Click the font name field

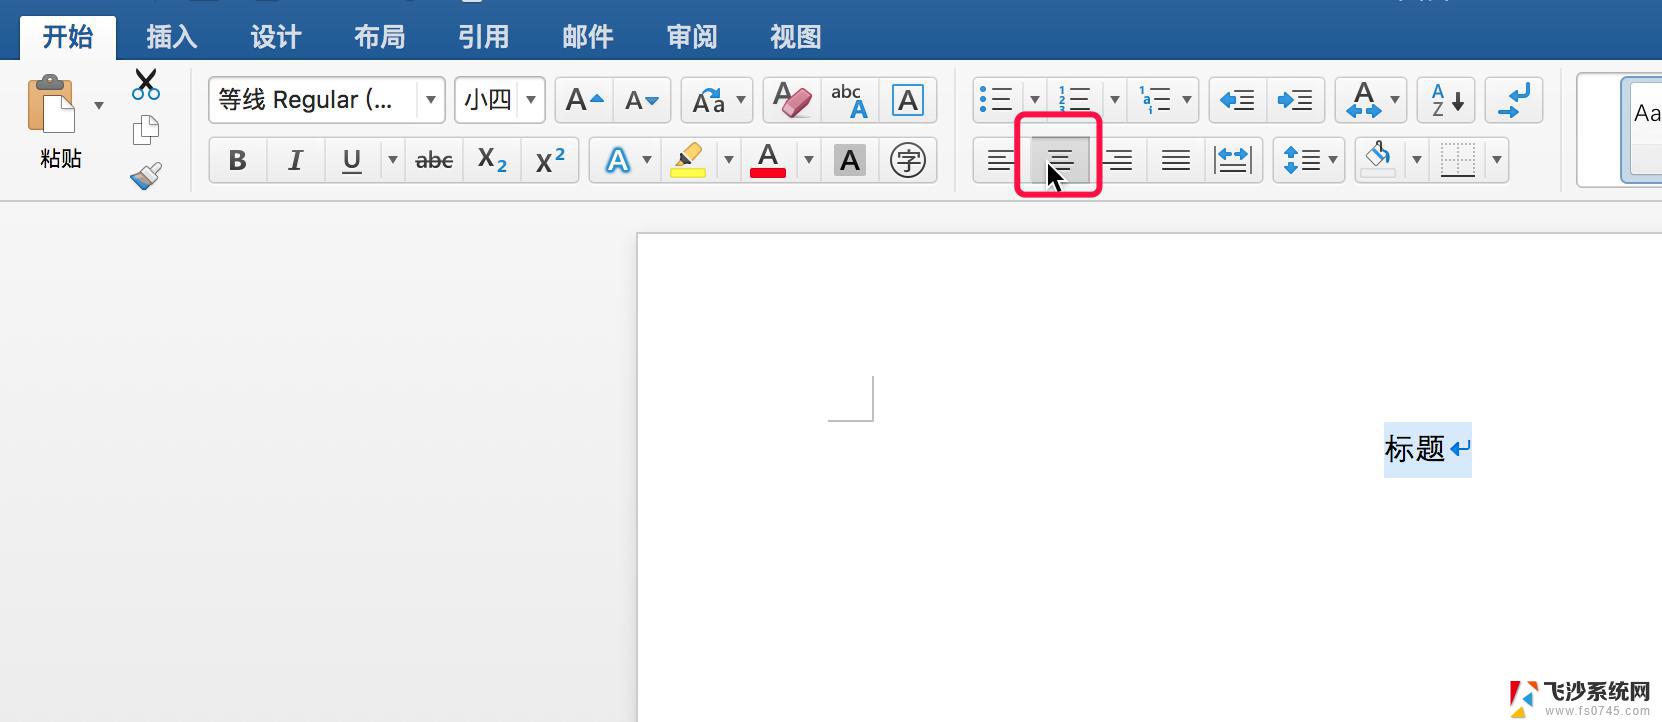tap(314, 100)
